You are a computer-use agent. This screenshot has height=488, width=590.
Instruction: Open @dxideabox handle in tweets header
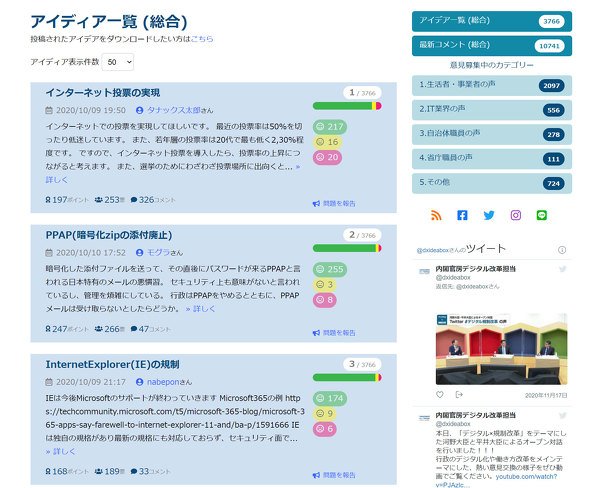[x=433, y=250]
